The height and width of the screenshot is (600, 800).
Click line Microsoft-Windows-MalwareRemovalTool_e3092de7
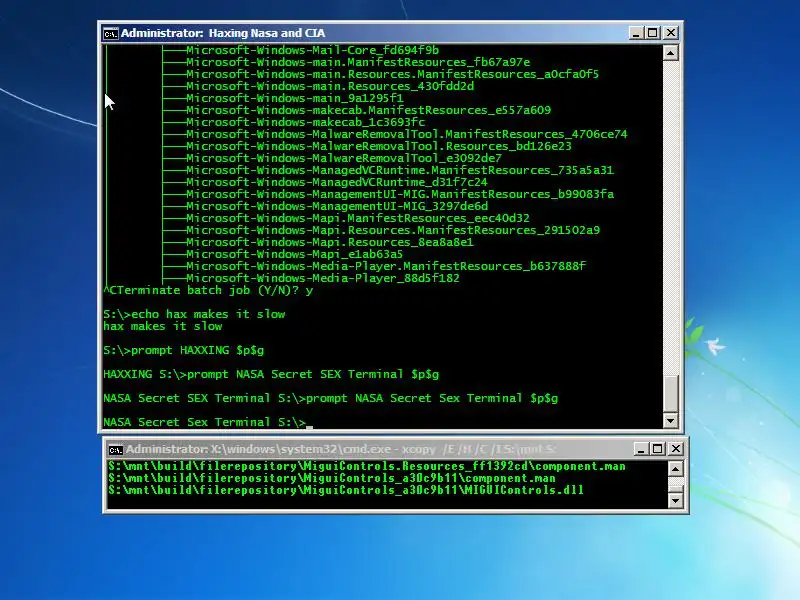coord(343,158)
